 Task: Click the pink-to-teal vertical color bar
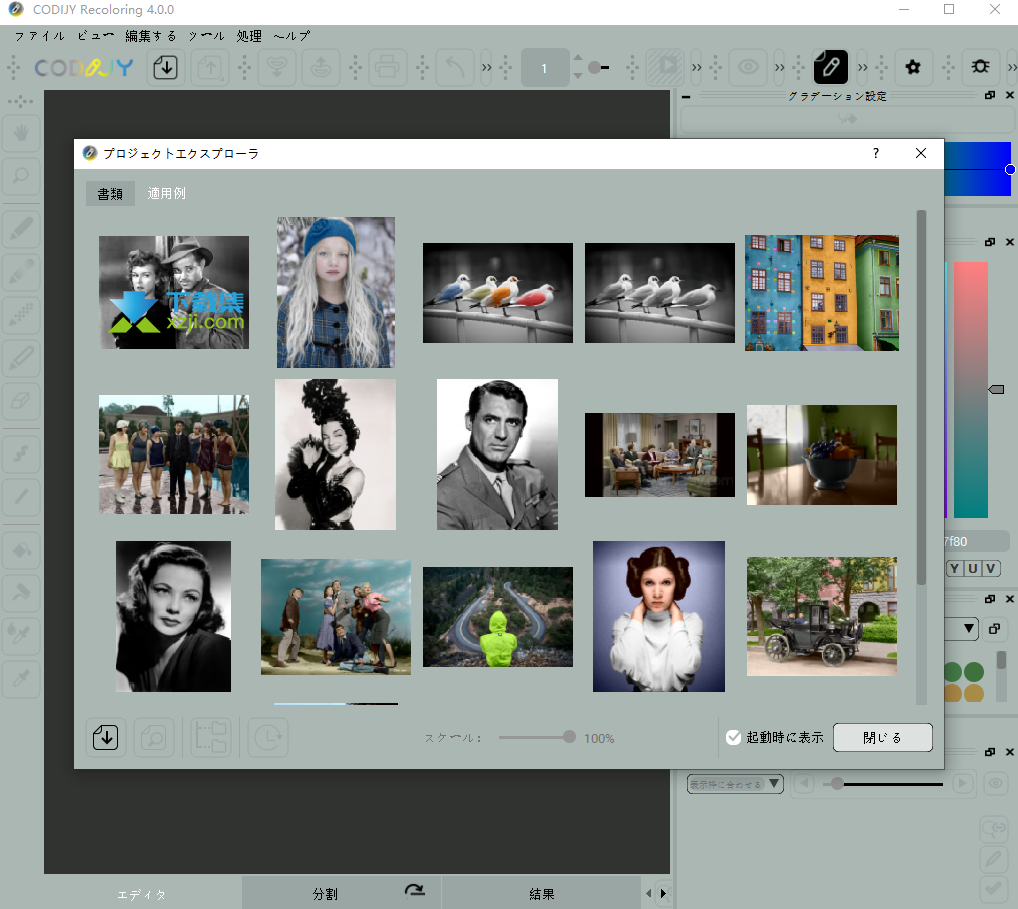(x=971, y=390)
